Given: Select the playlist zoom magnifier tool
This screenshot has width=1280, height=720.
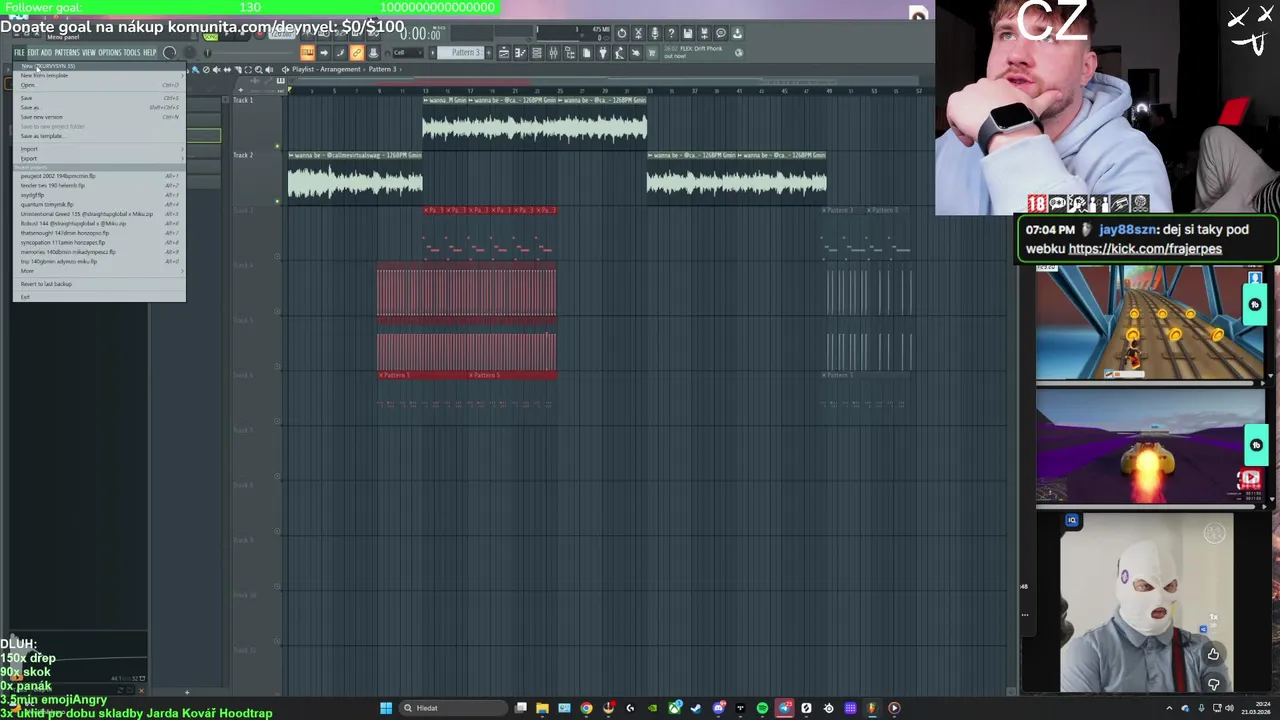Looking at the screenshot, I should click(x=258, y=70).
